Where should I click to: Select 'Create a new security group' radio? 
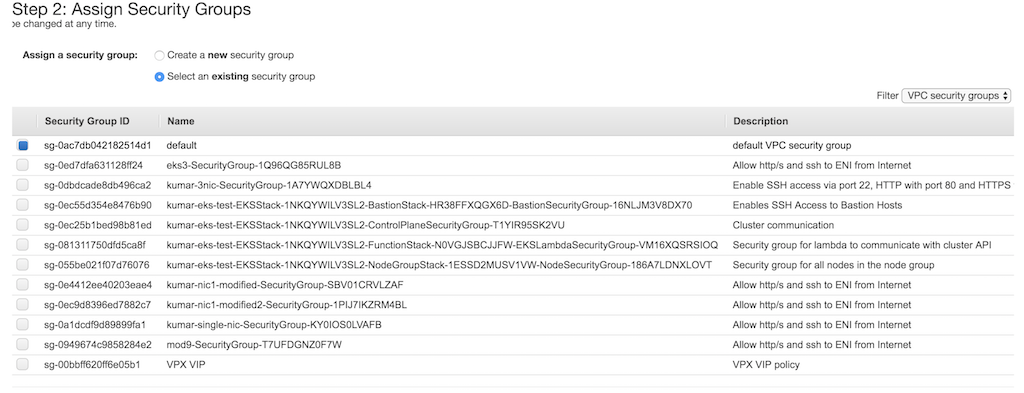(159, 55)
